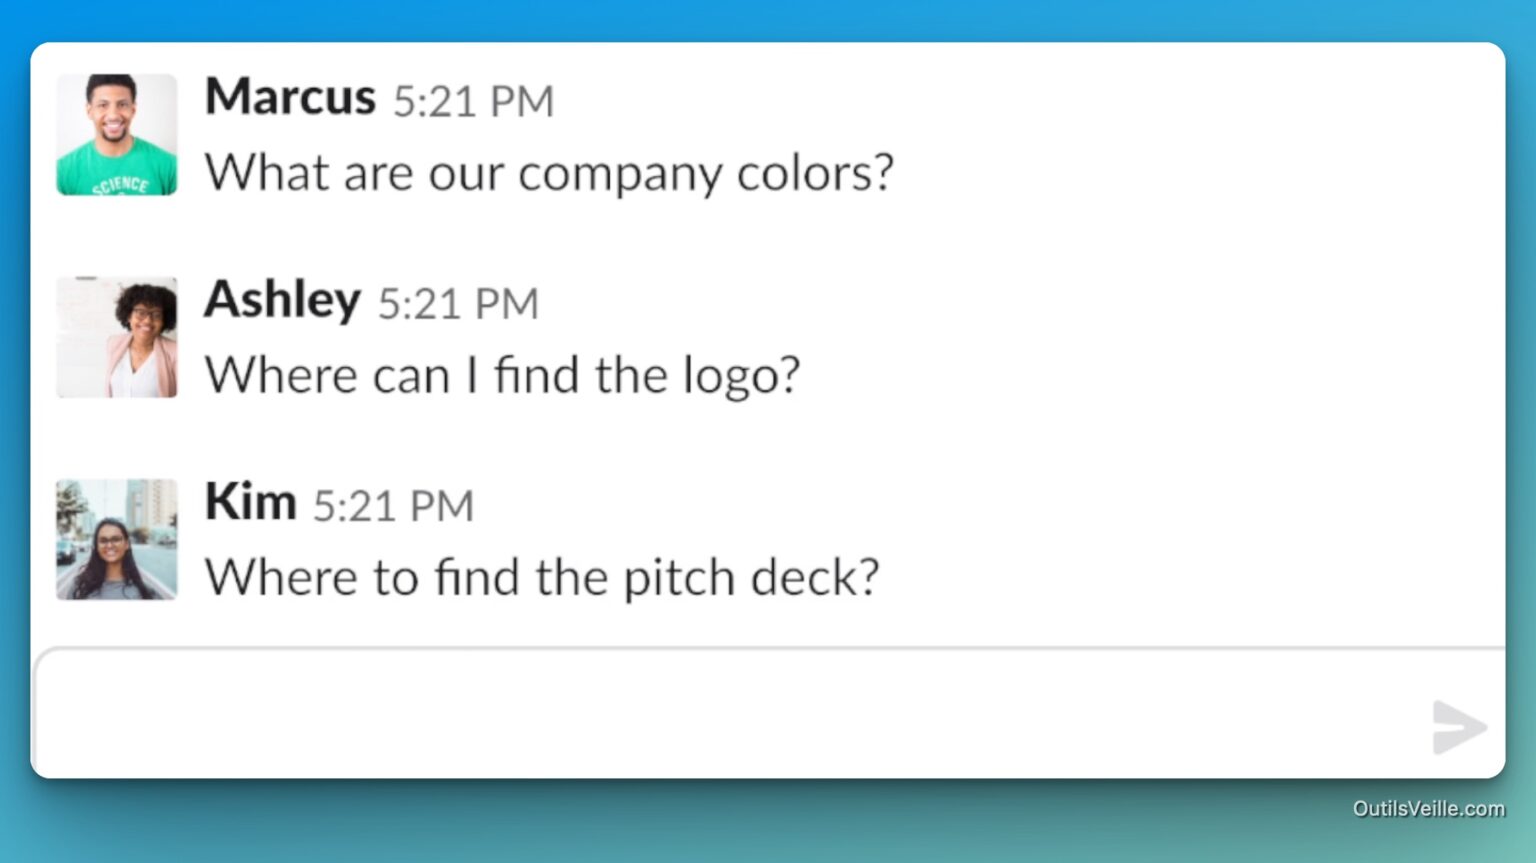Click the send message arrow icon
Viewport: 1536px width, 863px height.
point(1458,726)
